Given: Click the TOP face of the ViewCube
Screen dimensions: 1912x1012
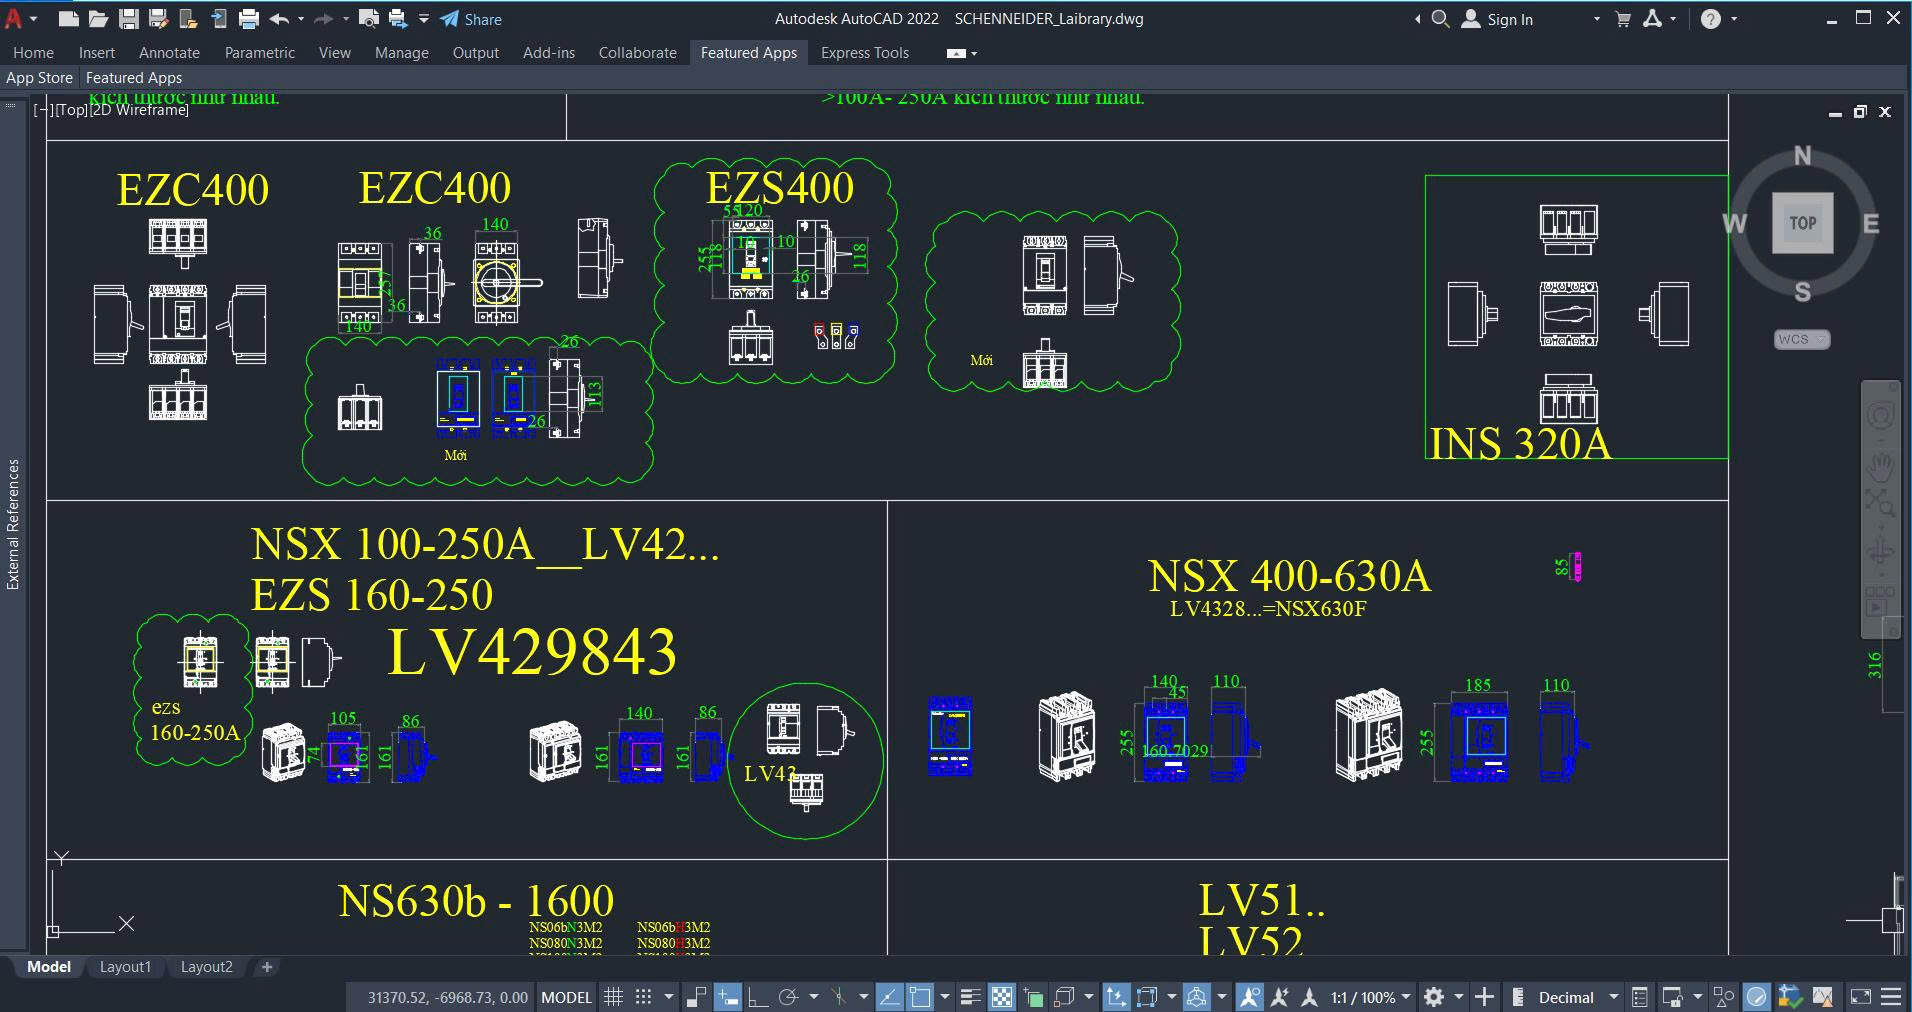Looking at the screenshot, I should (x=1802, y=223).
